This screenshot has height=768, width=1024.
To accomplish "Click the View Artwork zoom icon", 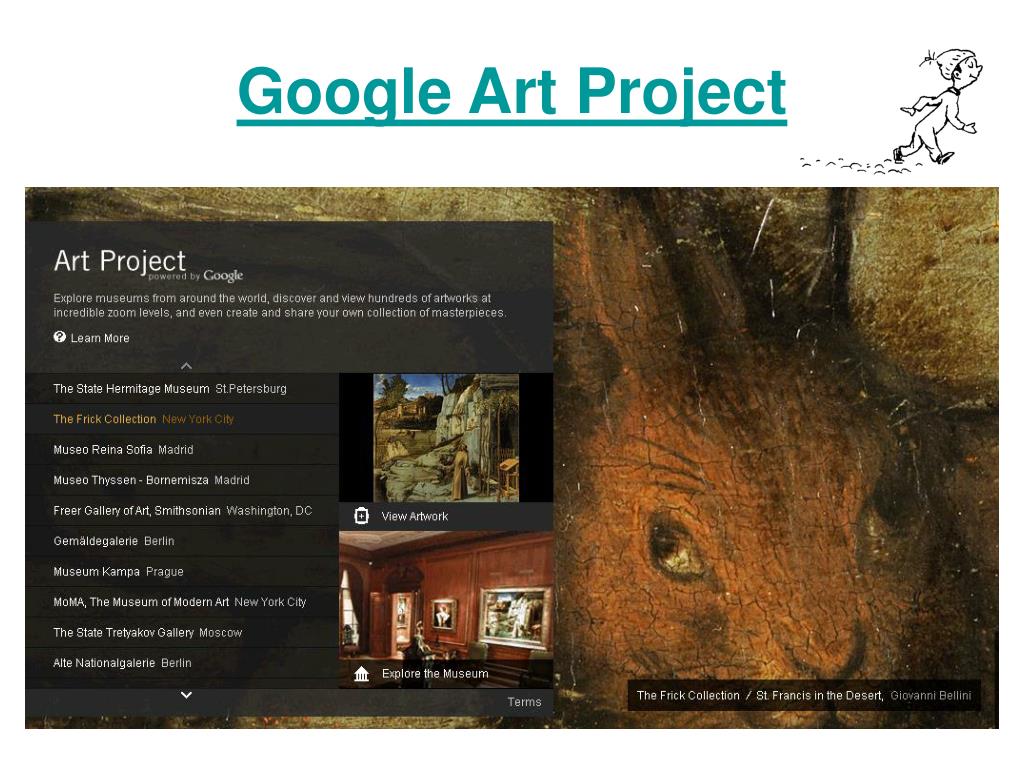I will pyautogui.click(x=361, y=516).
